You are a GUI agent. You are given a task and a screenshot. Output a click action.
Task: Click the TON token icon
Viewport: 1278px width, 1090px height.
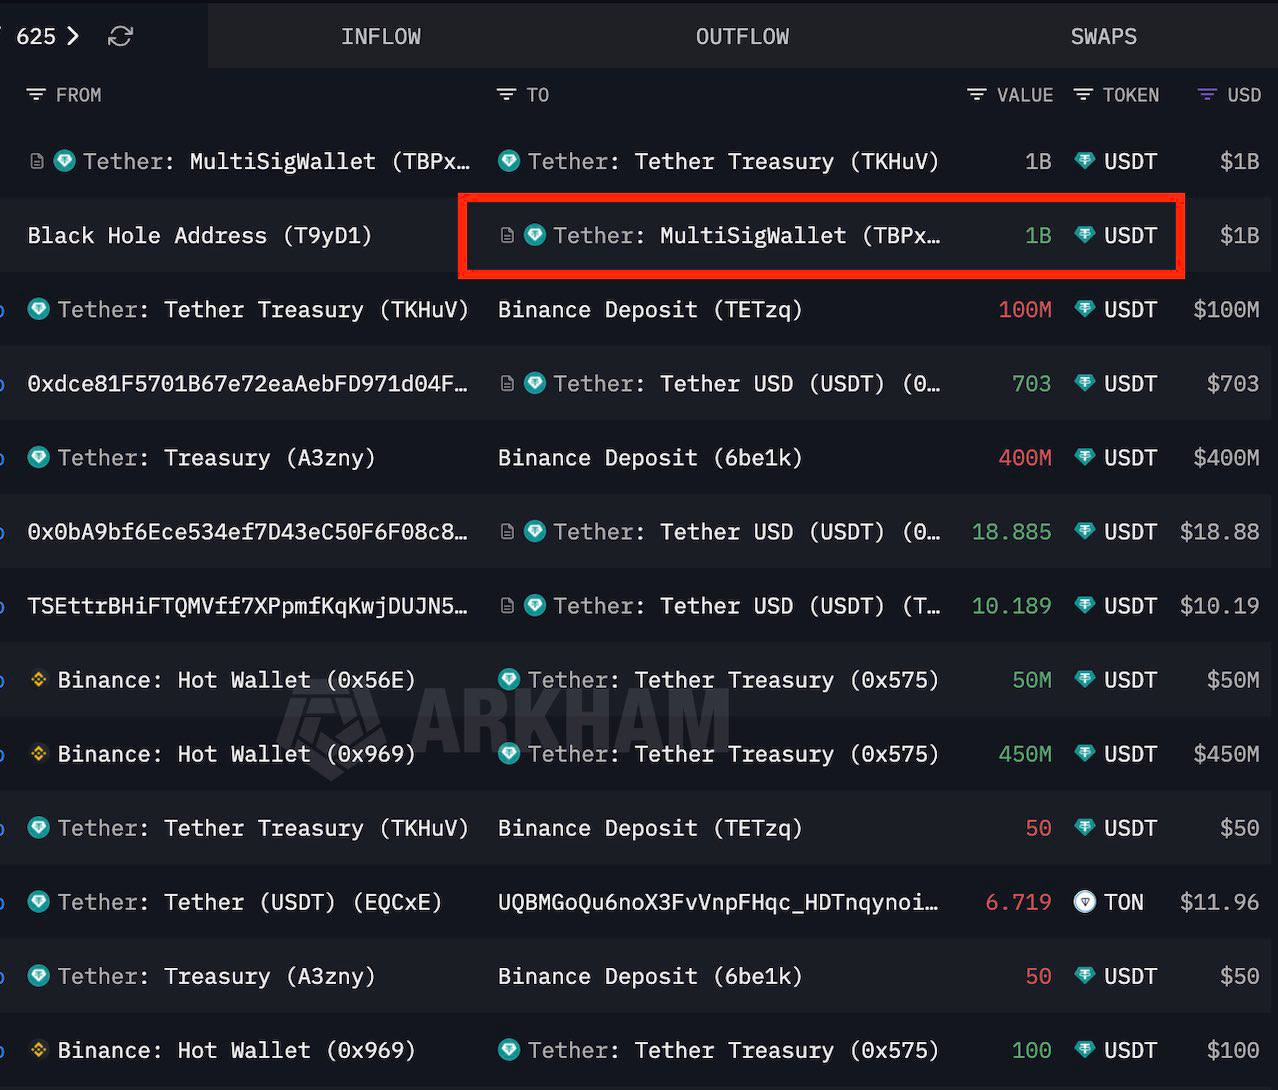(1084, 902)
